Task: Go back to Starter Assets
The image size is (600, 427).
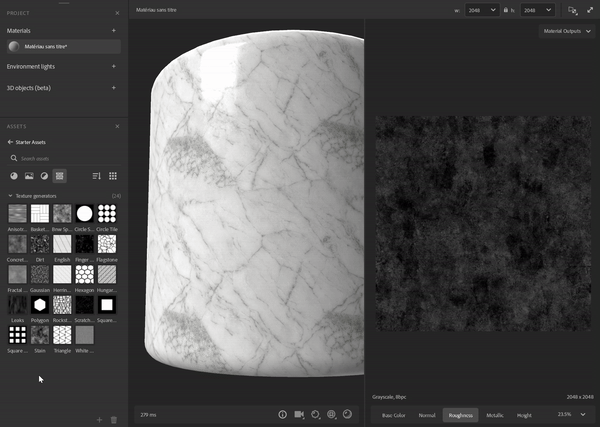Action: tap(26, 142)
